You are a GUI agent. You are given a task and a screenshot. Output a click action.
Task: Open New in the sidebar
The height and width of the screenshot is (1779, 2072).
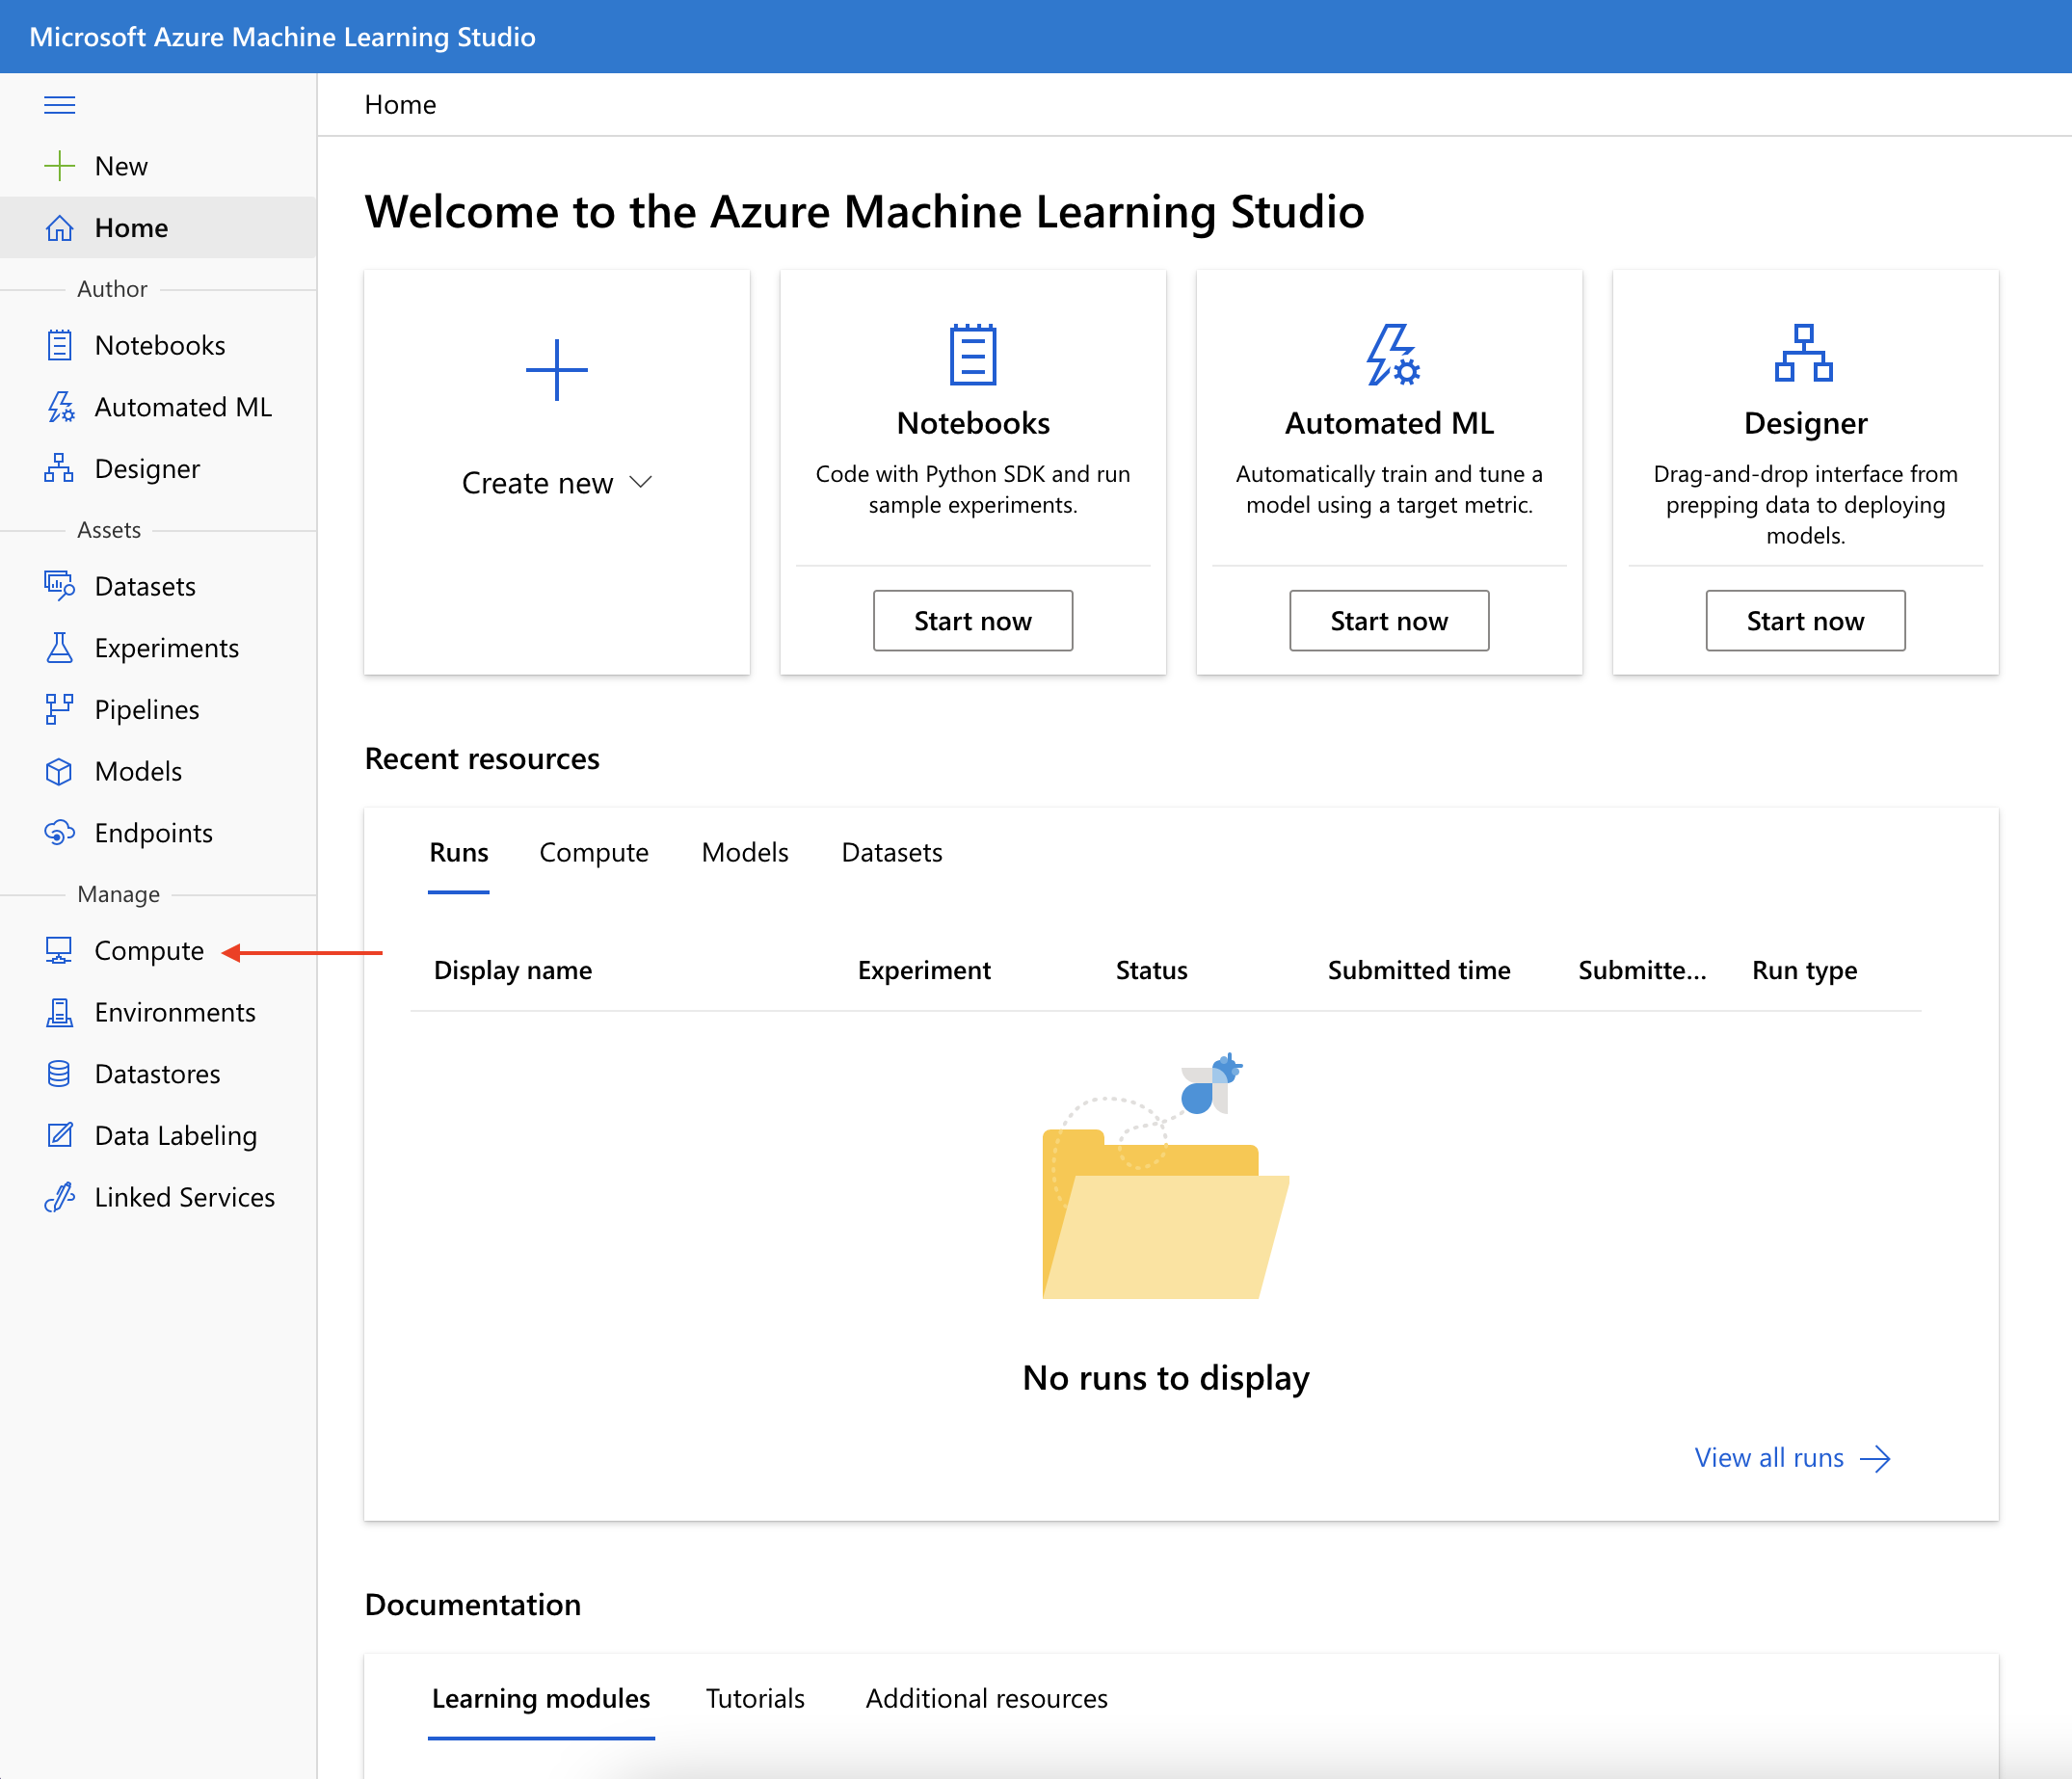(121, 166)
